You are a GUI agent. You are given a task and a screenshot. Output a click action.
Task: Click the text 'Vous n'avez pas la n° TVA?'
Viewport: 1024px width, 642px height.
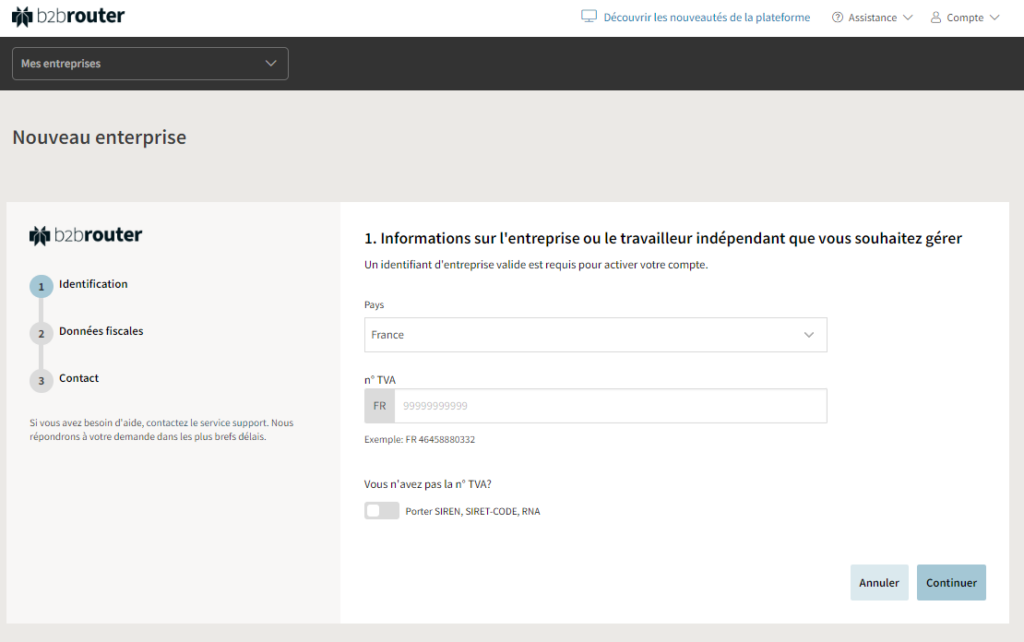click(x=428, y=484)
